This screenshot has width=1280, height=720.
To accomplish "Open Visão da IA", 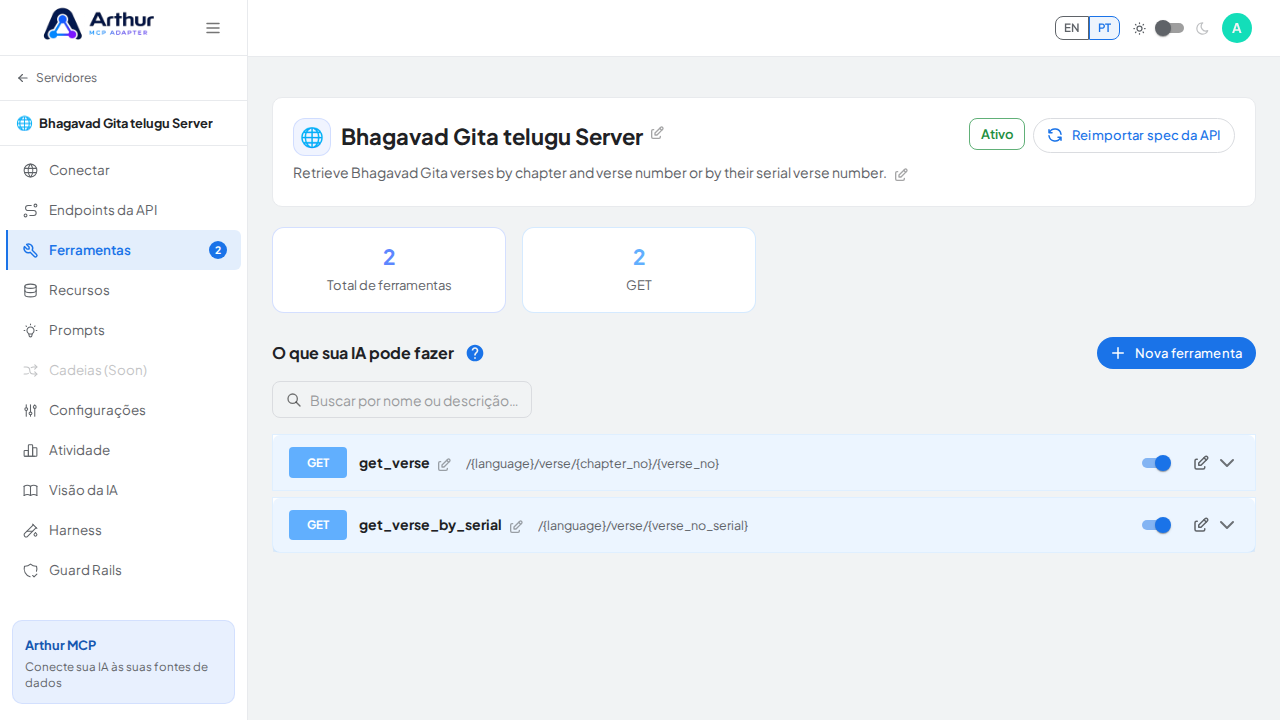I will coord(123,490).
